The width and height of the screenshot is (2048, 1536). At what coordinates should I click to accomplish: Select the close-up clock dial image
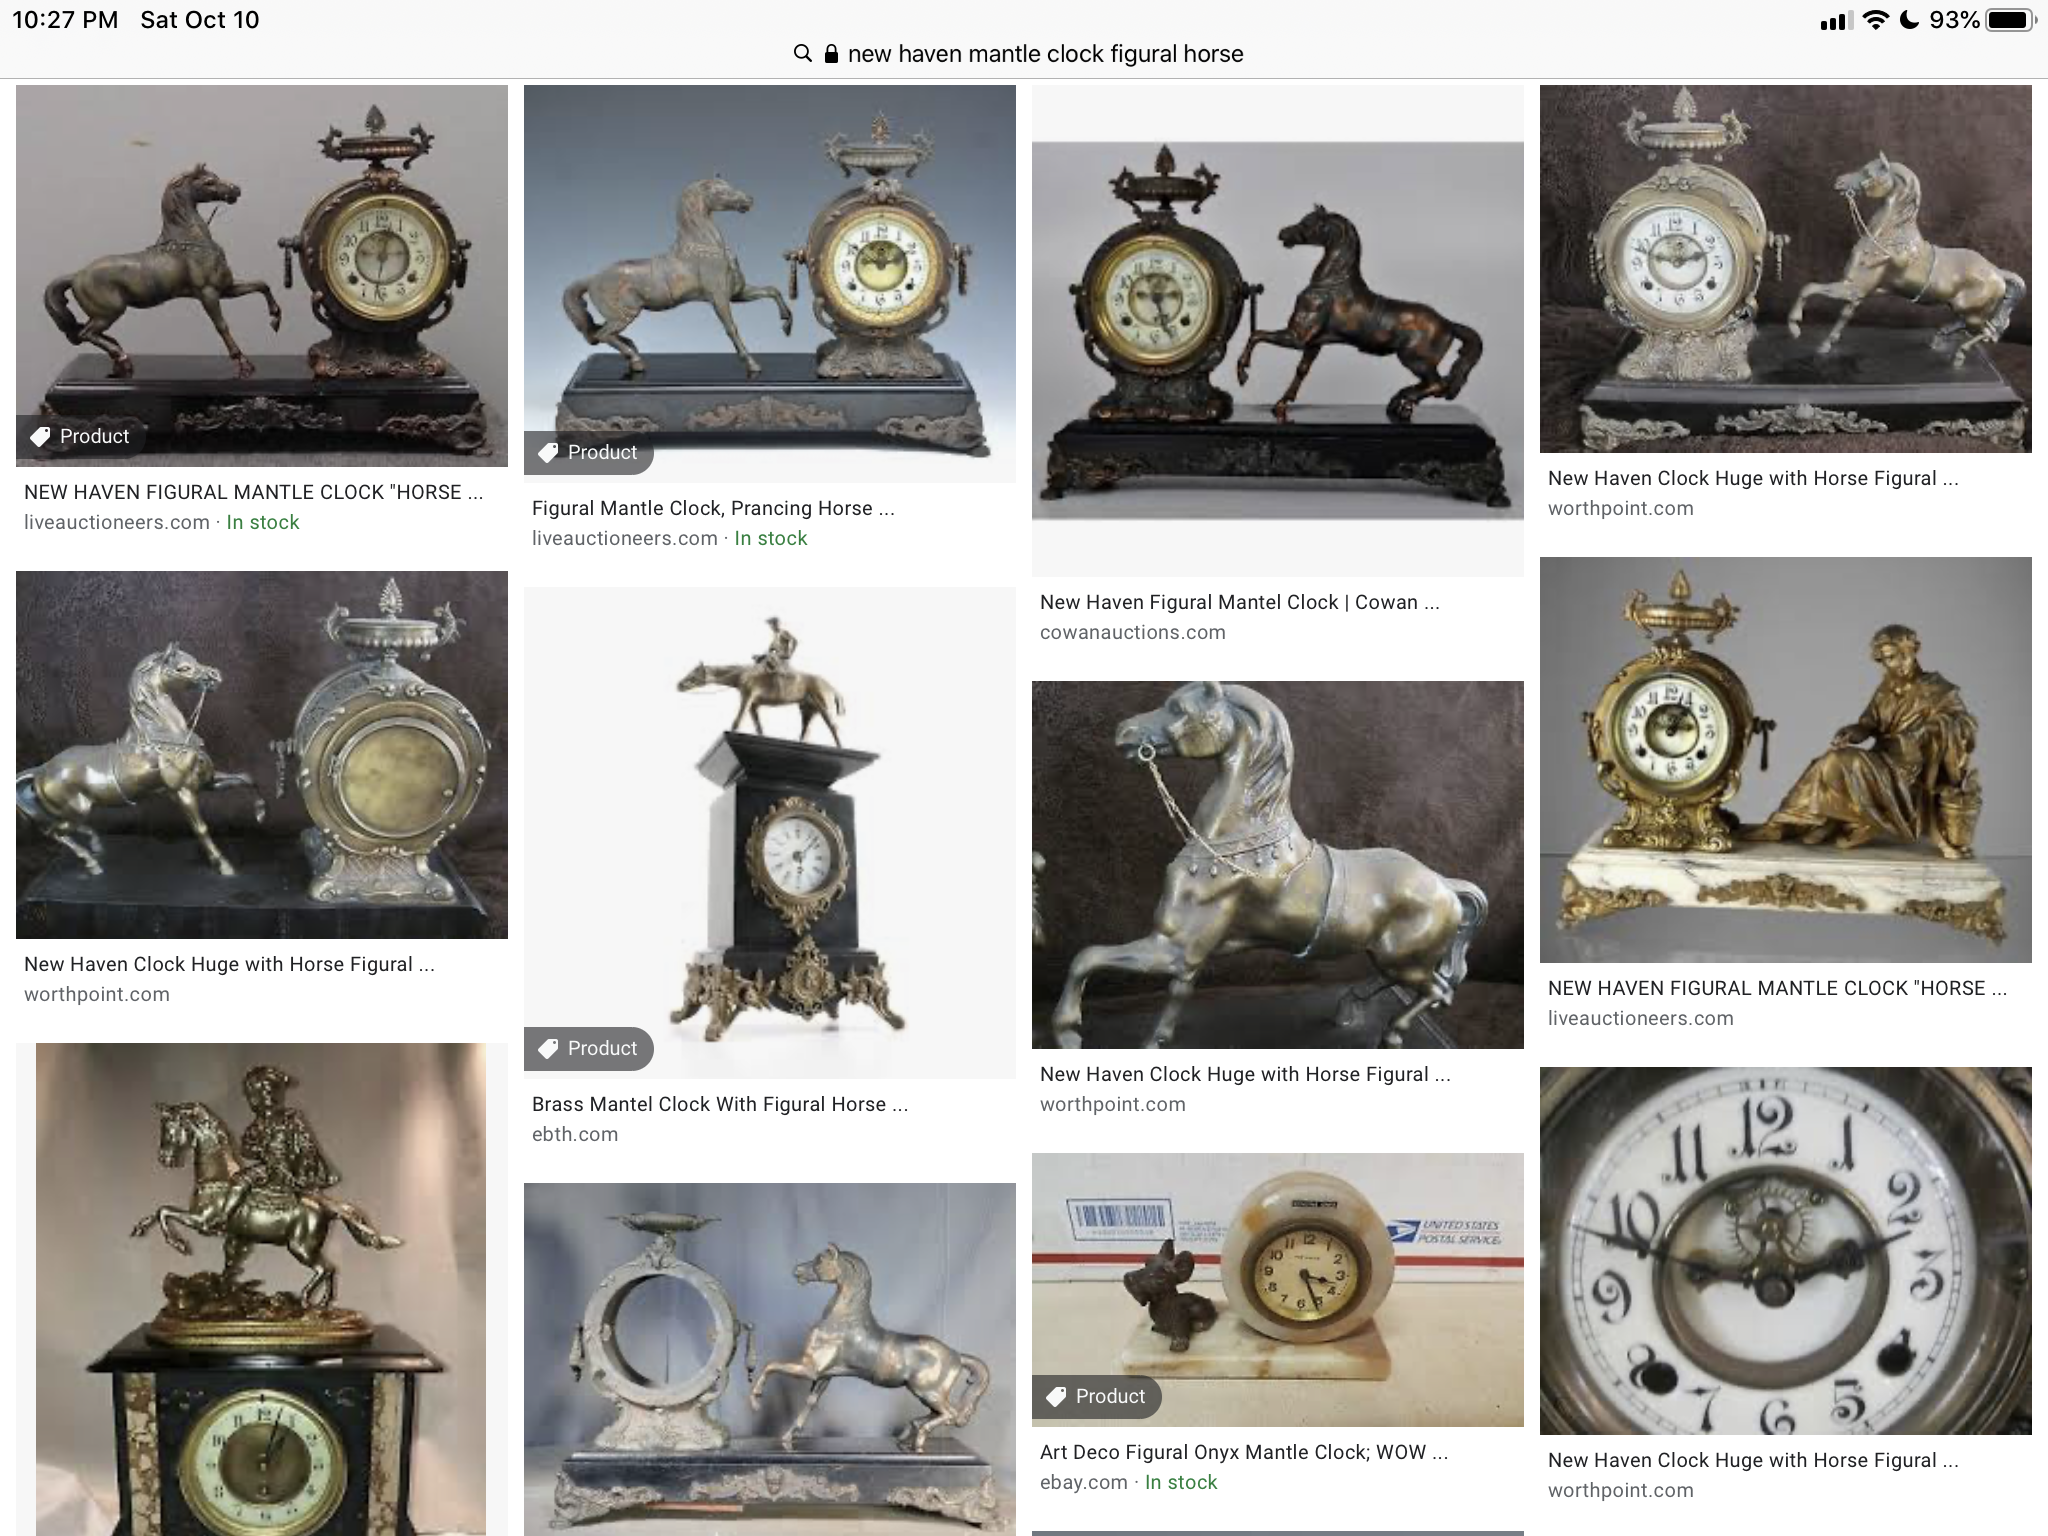[x=1785, y=1251]
